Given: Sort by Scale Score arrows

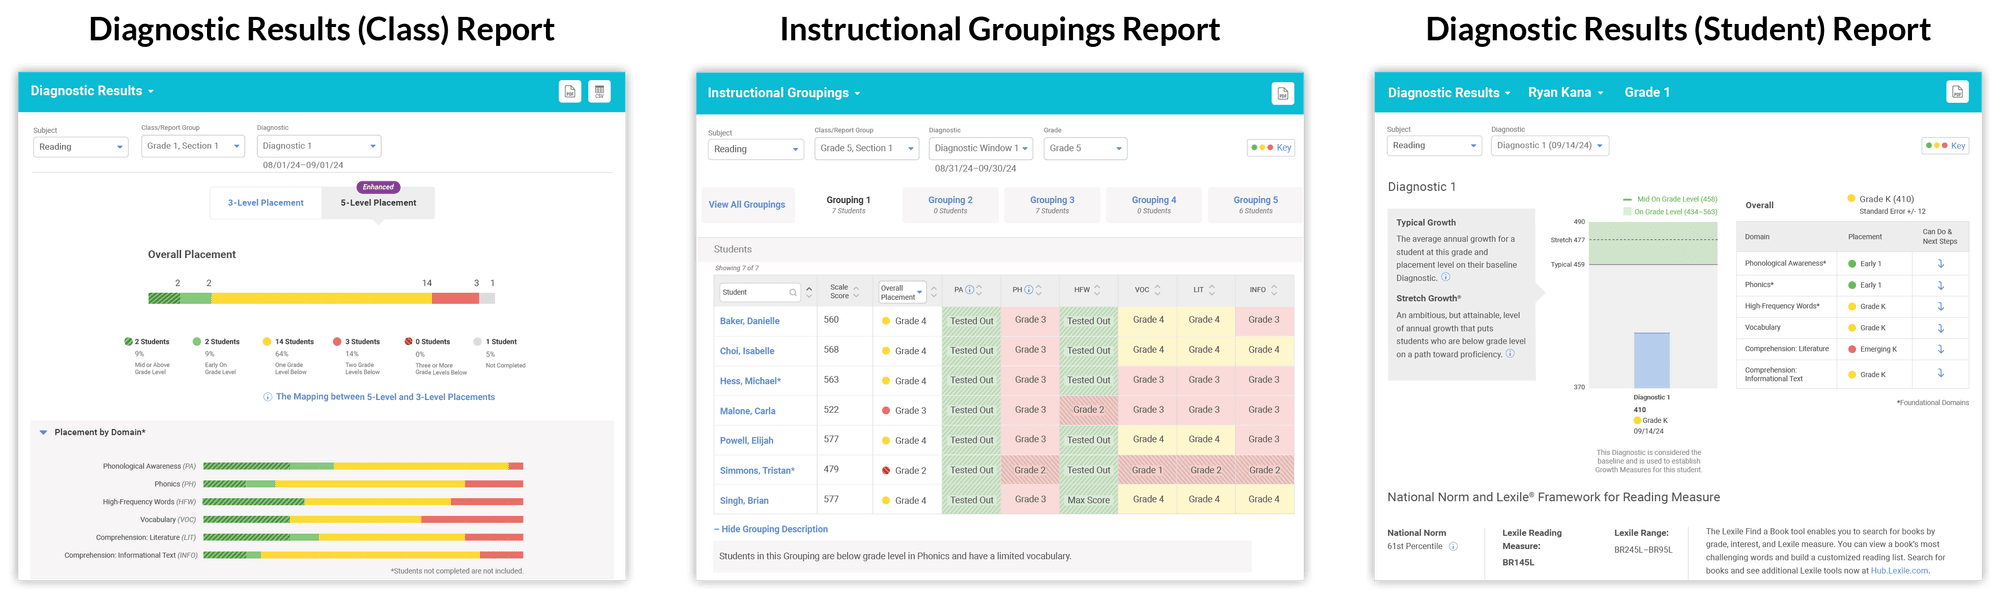Looking at the screenshot, I should [856, 292].
